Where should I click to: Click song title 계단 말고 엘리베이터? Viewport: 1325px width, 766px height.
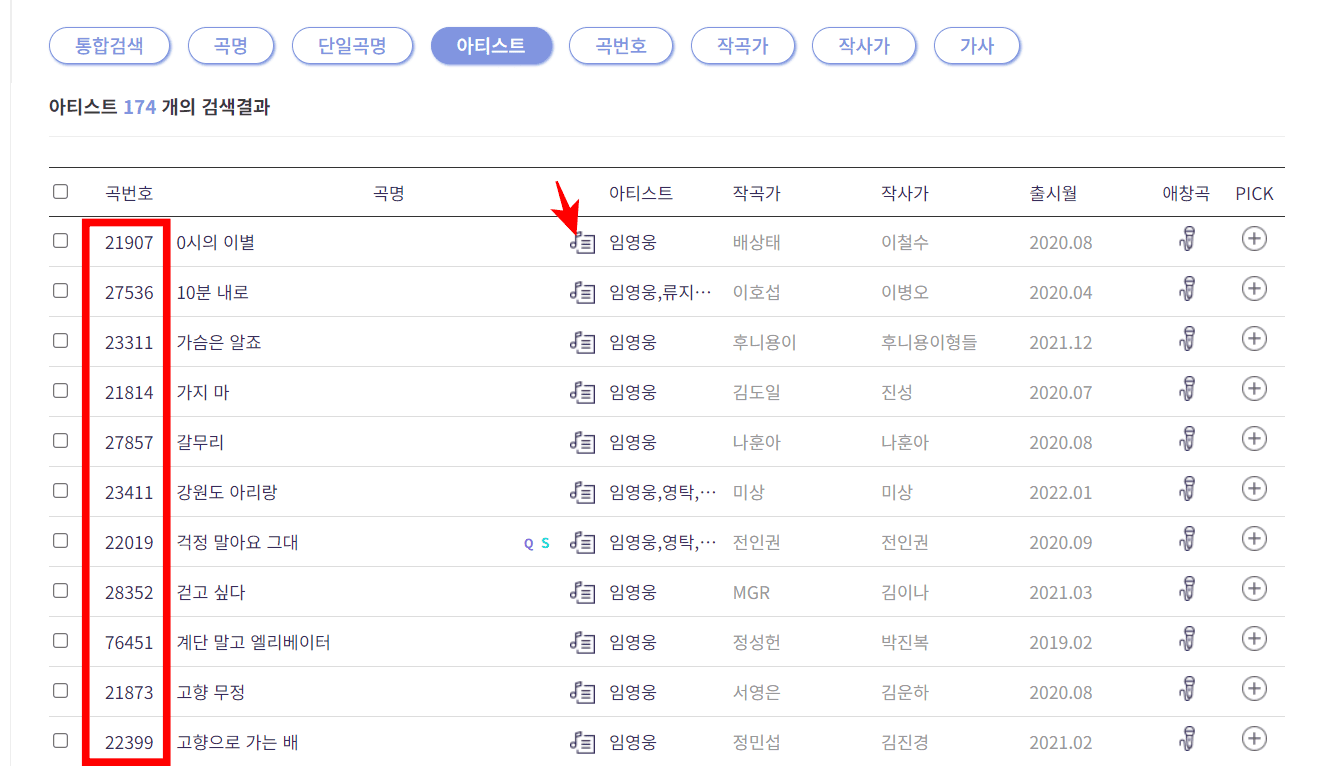253,643
